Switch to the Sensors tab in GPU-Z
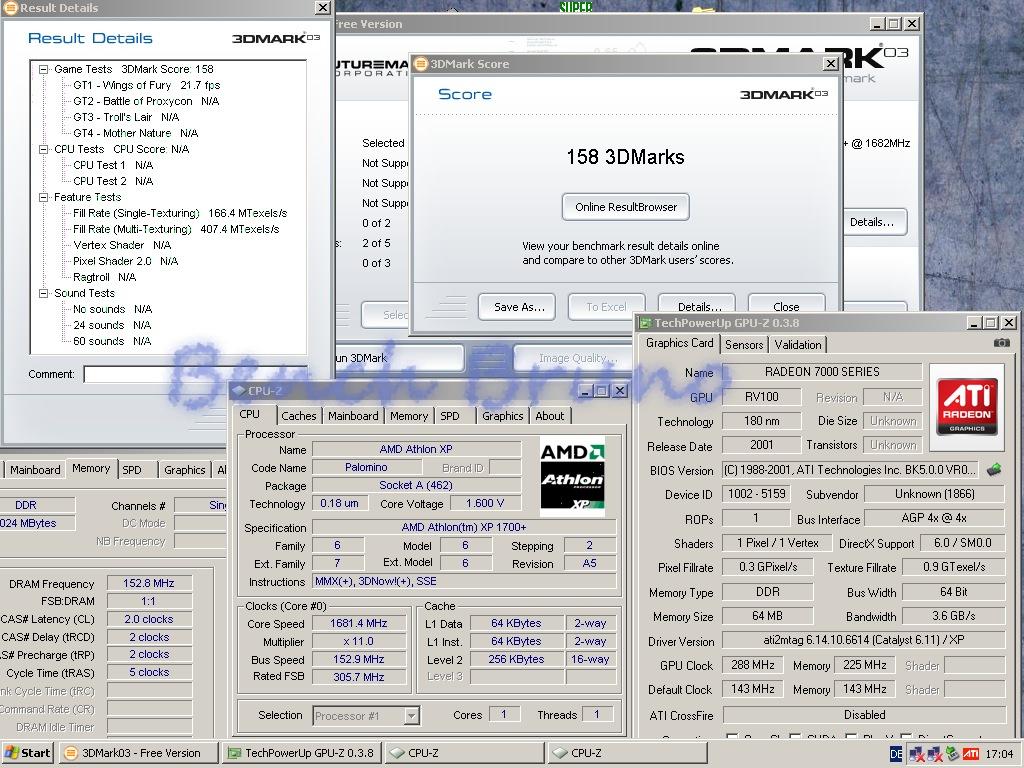 pyautogui.click(x=744, y=345)
